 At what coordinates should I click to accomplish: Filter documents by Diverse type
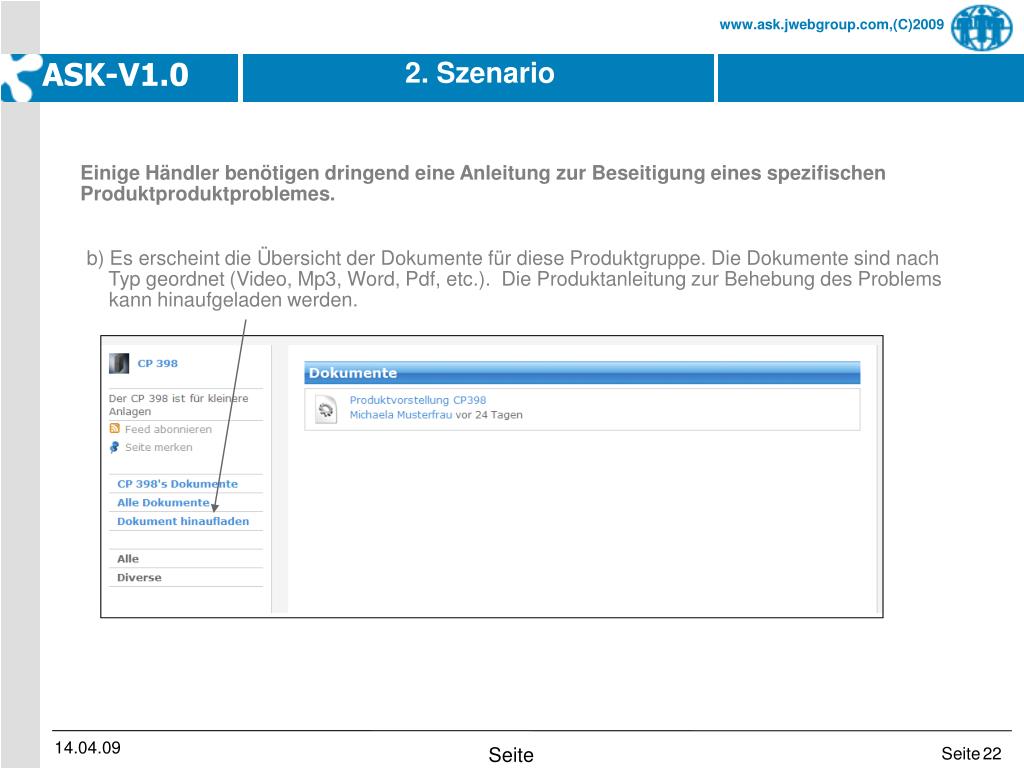tap(139, 577)
